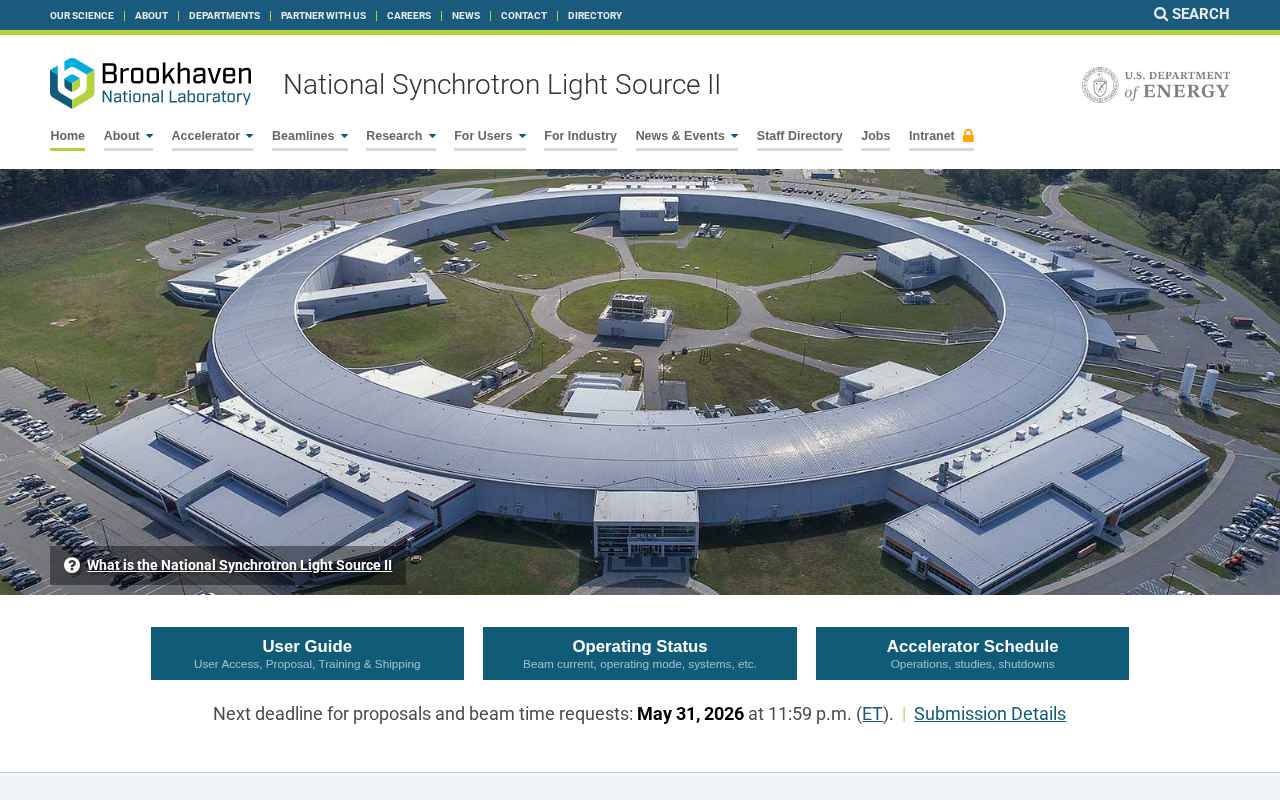Viewport: 1280px width, 800px height.
Task: Open the Accelerator Schedule button
Action: click(972, 654)
